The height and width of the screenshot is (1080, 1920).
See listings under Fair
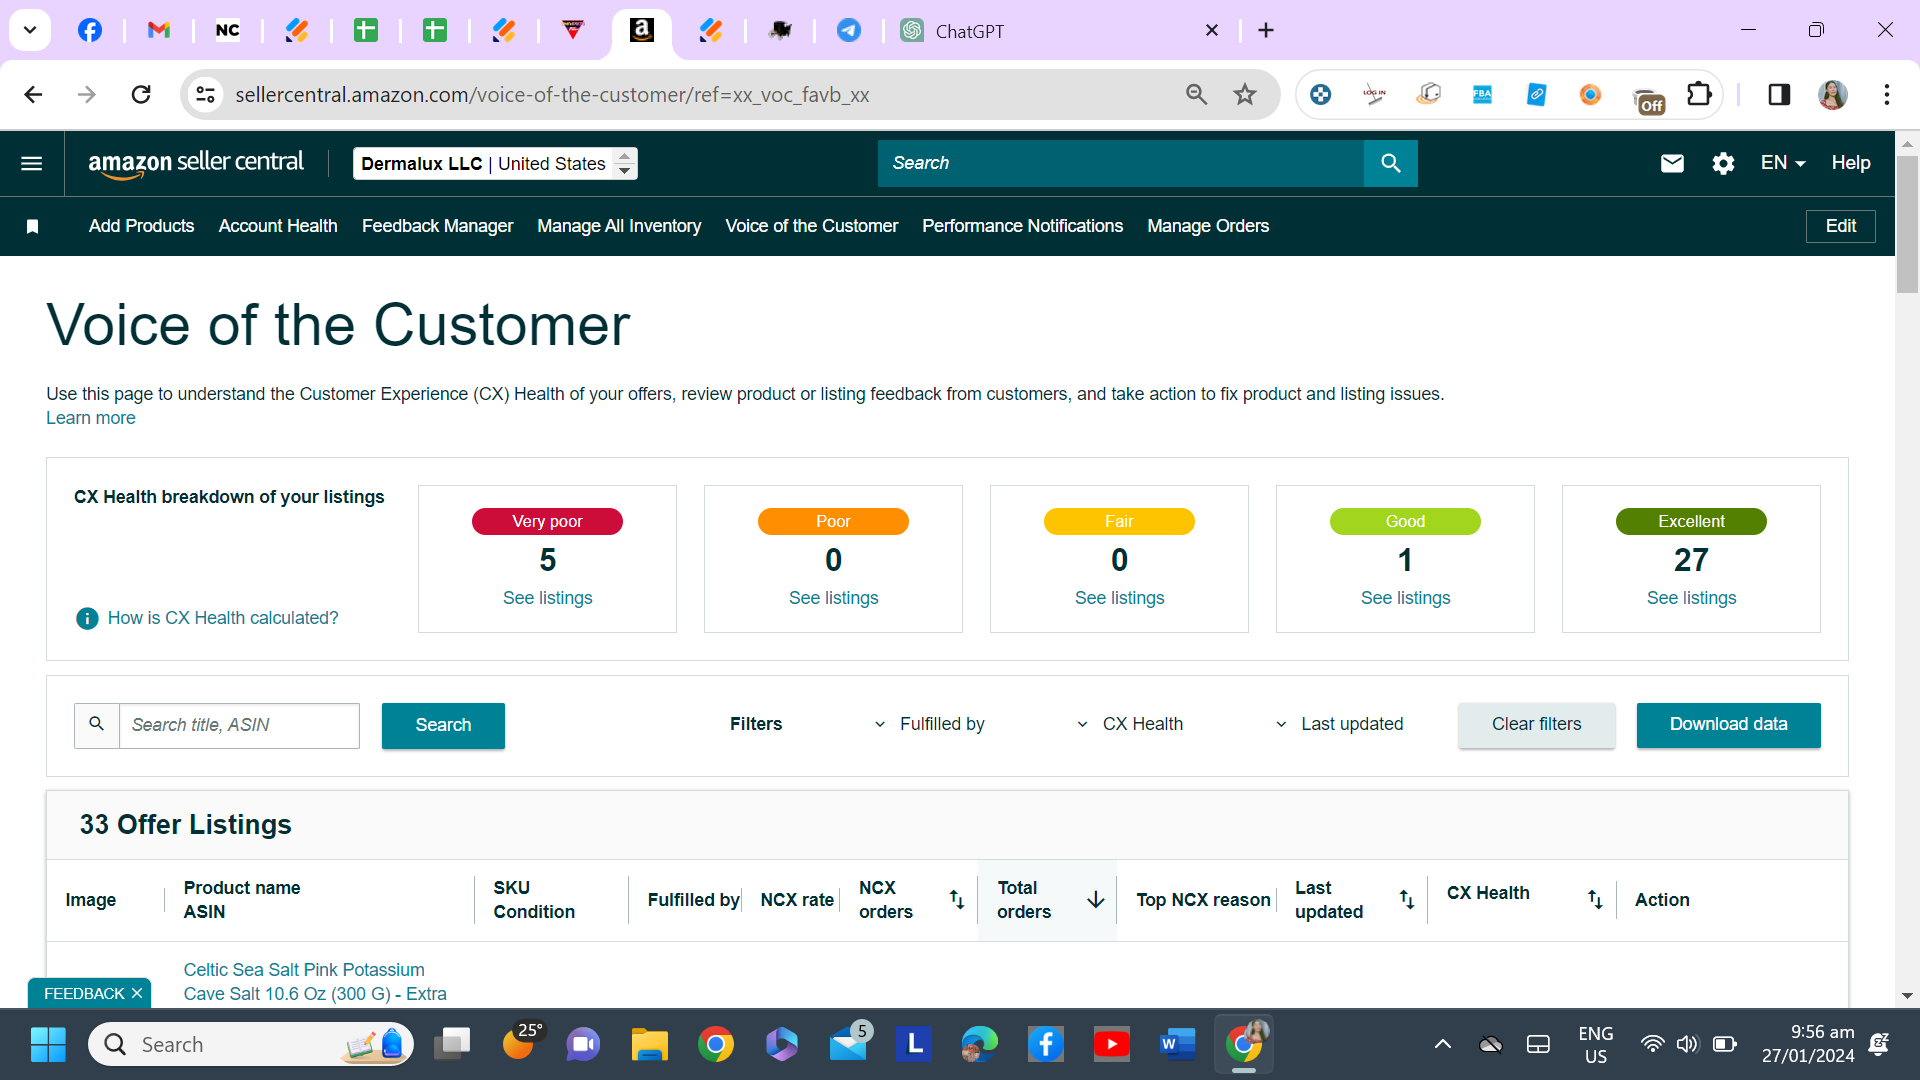(1119, 598)
